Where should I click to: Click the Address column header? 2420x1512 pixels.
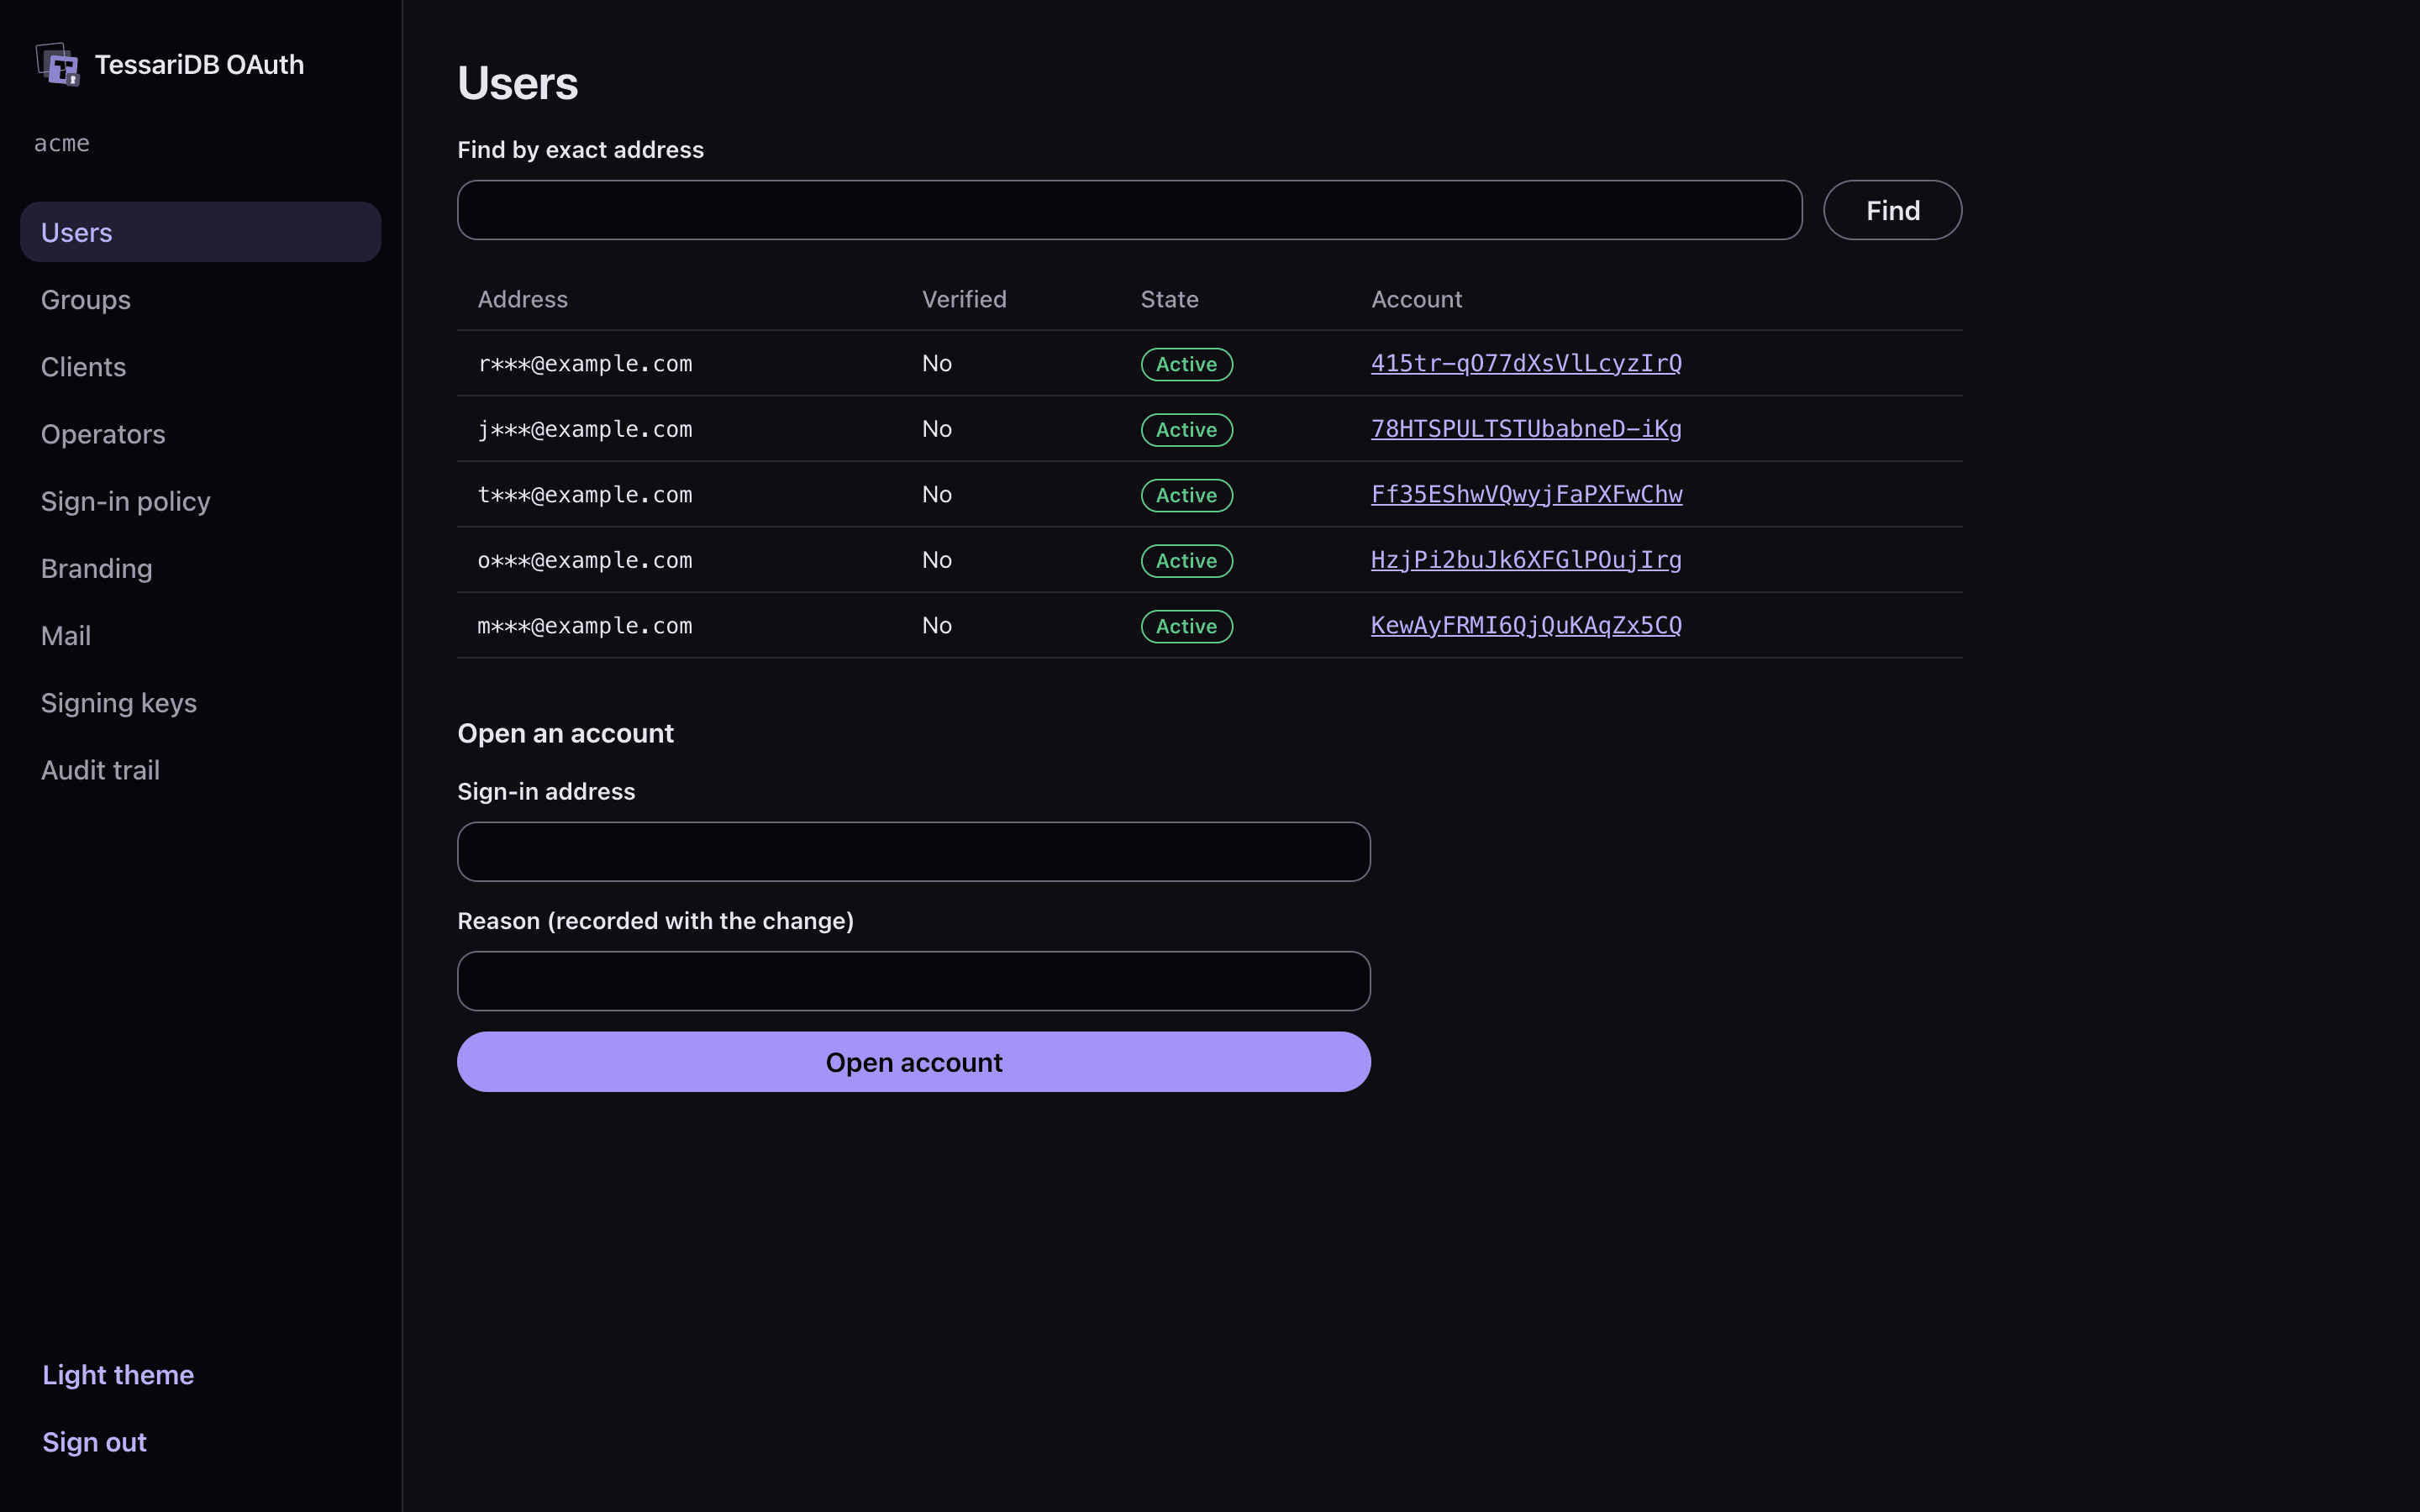point(522,299)
